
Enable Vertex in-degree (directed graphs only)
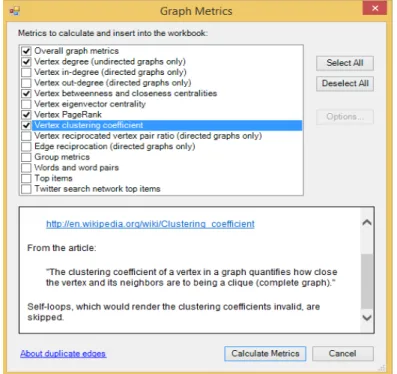coord(26,72)
